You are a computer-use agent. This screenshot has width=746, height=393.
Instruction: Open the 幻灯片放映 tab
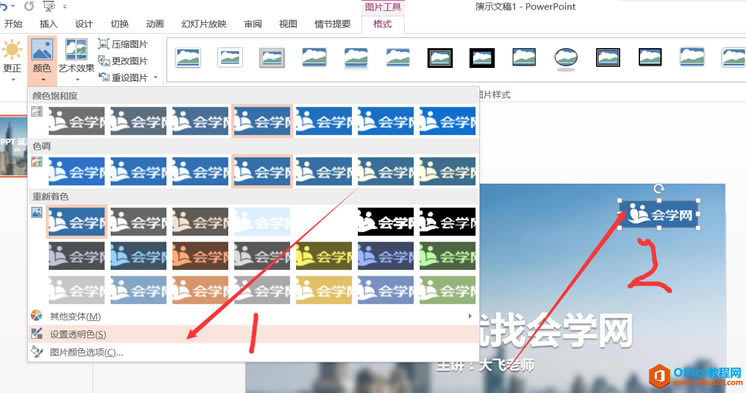click(204, 24)
